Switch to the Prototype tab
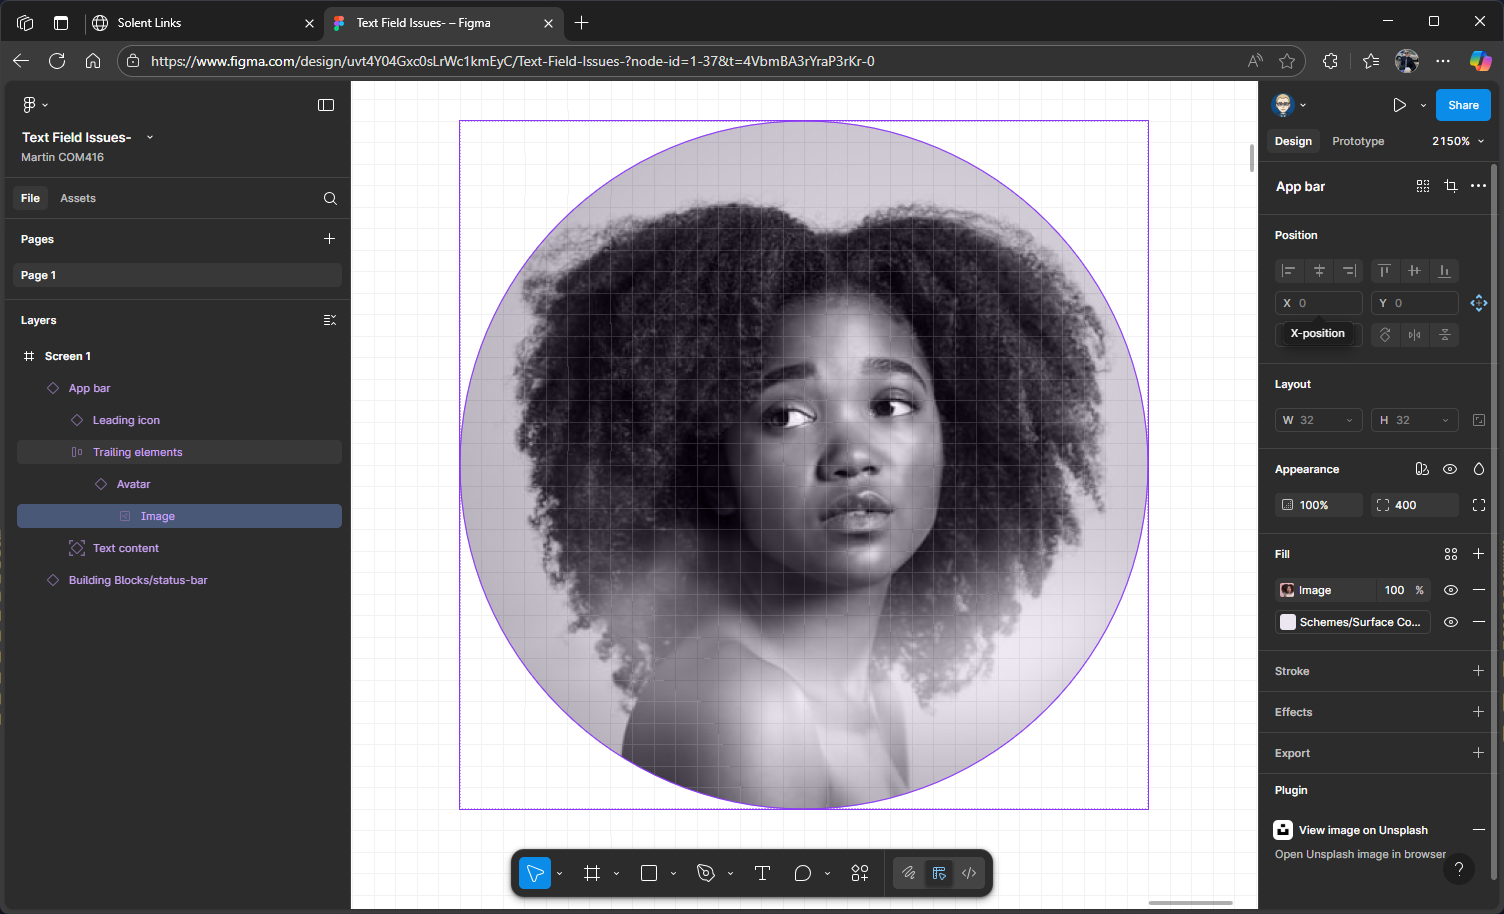The image size is (1504, 914). (1358, 141)
